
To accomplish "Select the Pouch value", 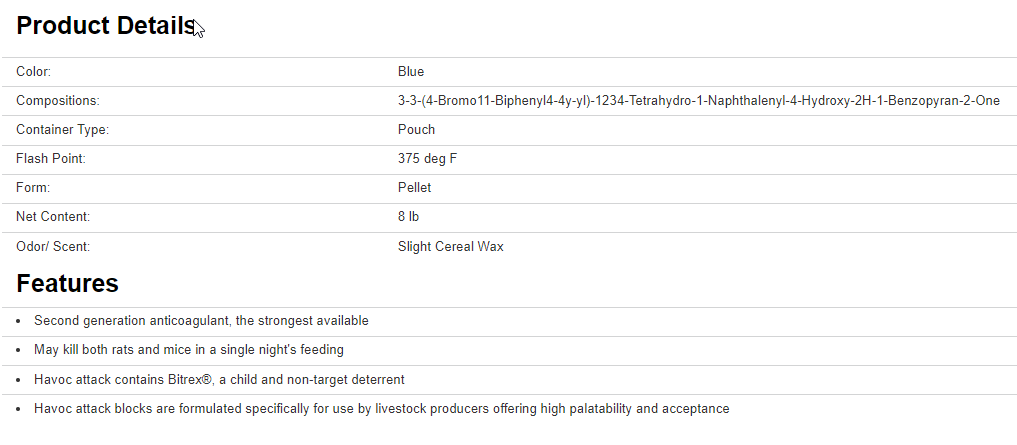I will click(416, 130).
